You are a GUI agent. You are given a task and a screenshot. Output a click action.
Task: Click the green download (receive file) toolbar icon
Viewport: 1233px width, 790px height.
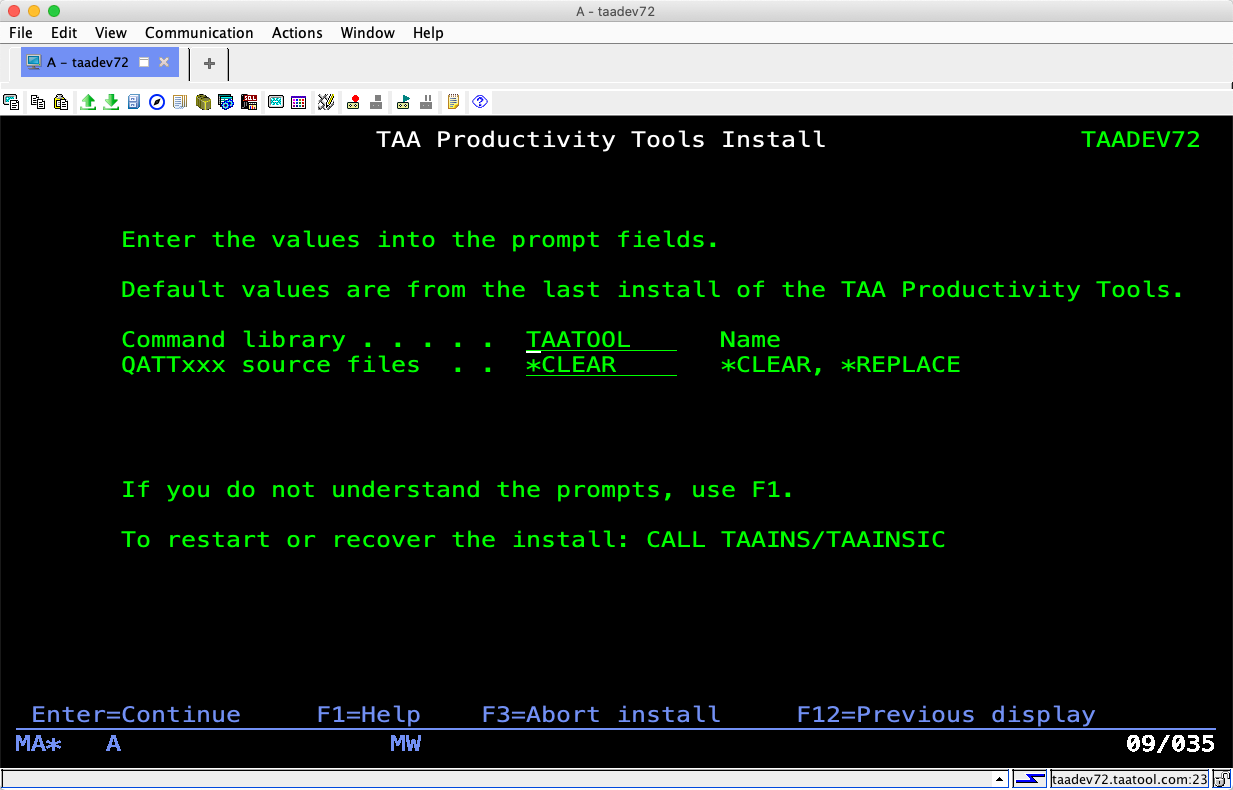pyautogui.click(x=111, y=102)
